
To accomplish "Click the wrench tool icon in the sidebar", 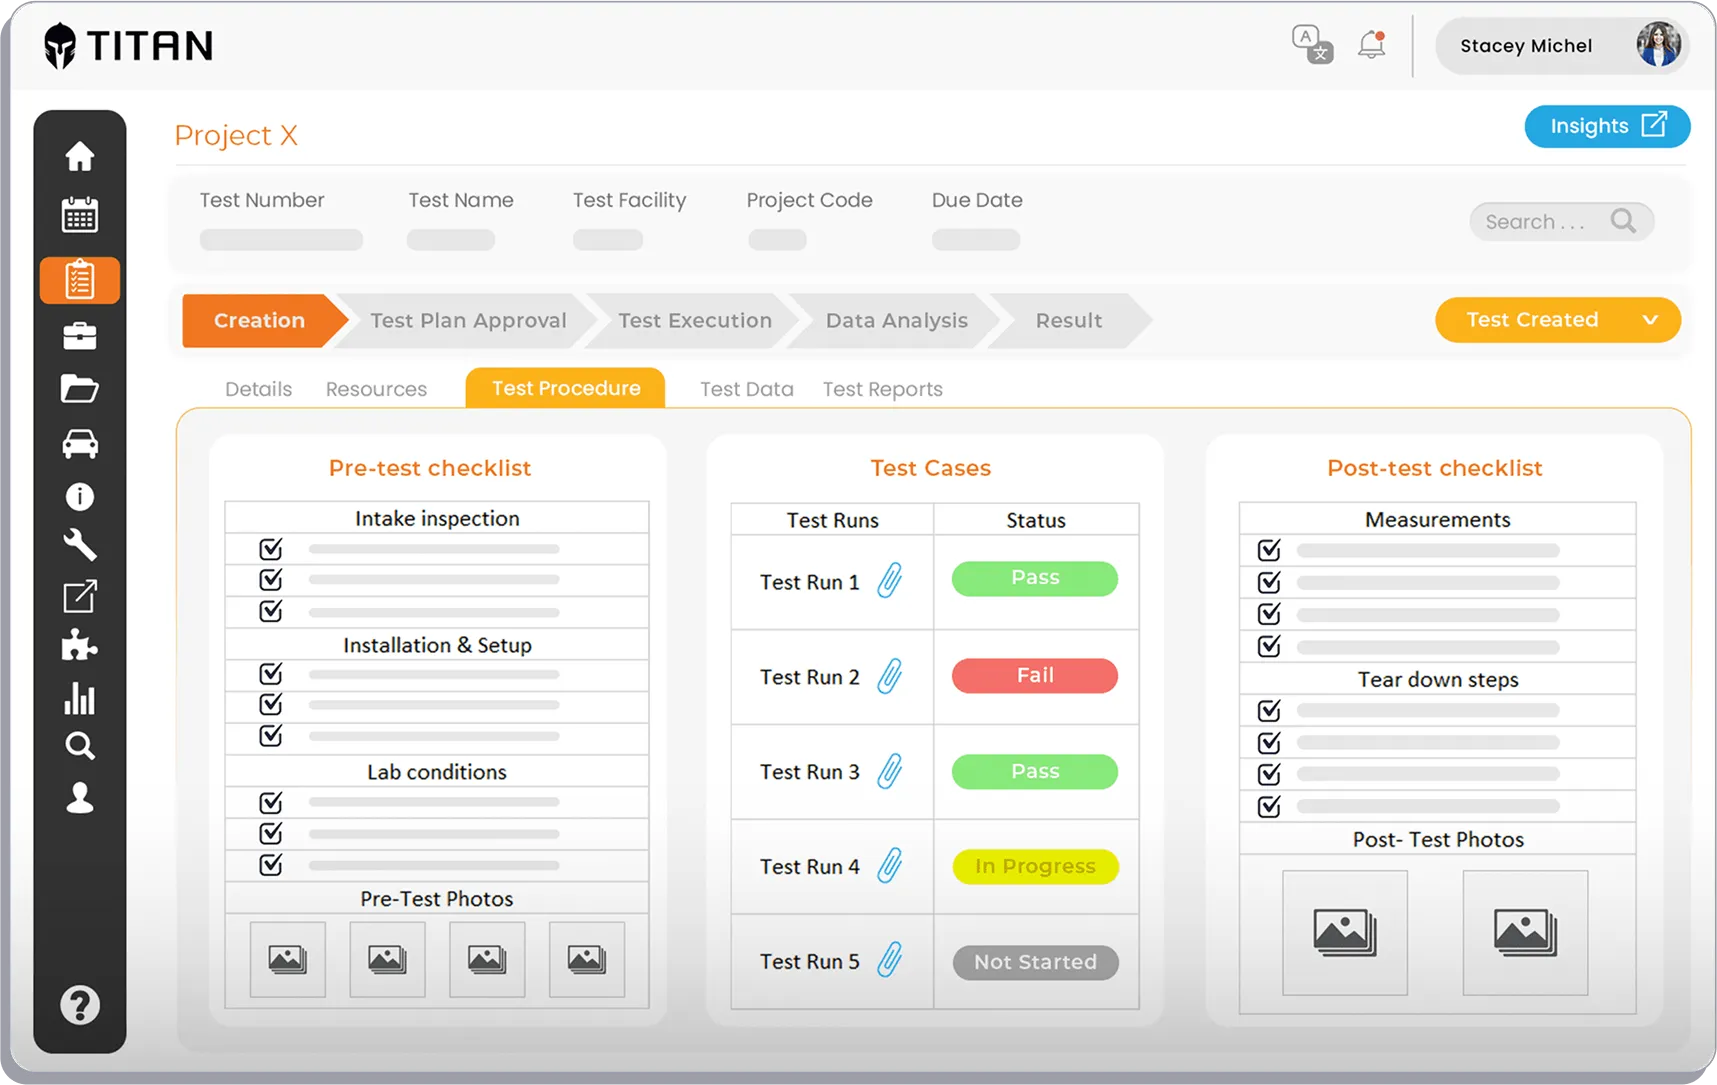I will point(80,546).
